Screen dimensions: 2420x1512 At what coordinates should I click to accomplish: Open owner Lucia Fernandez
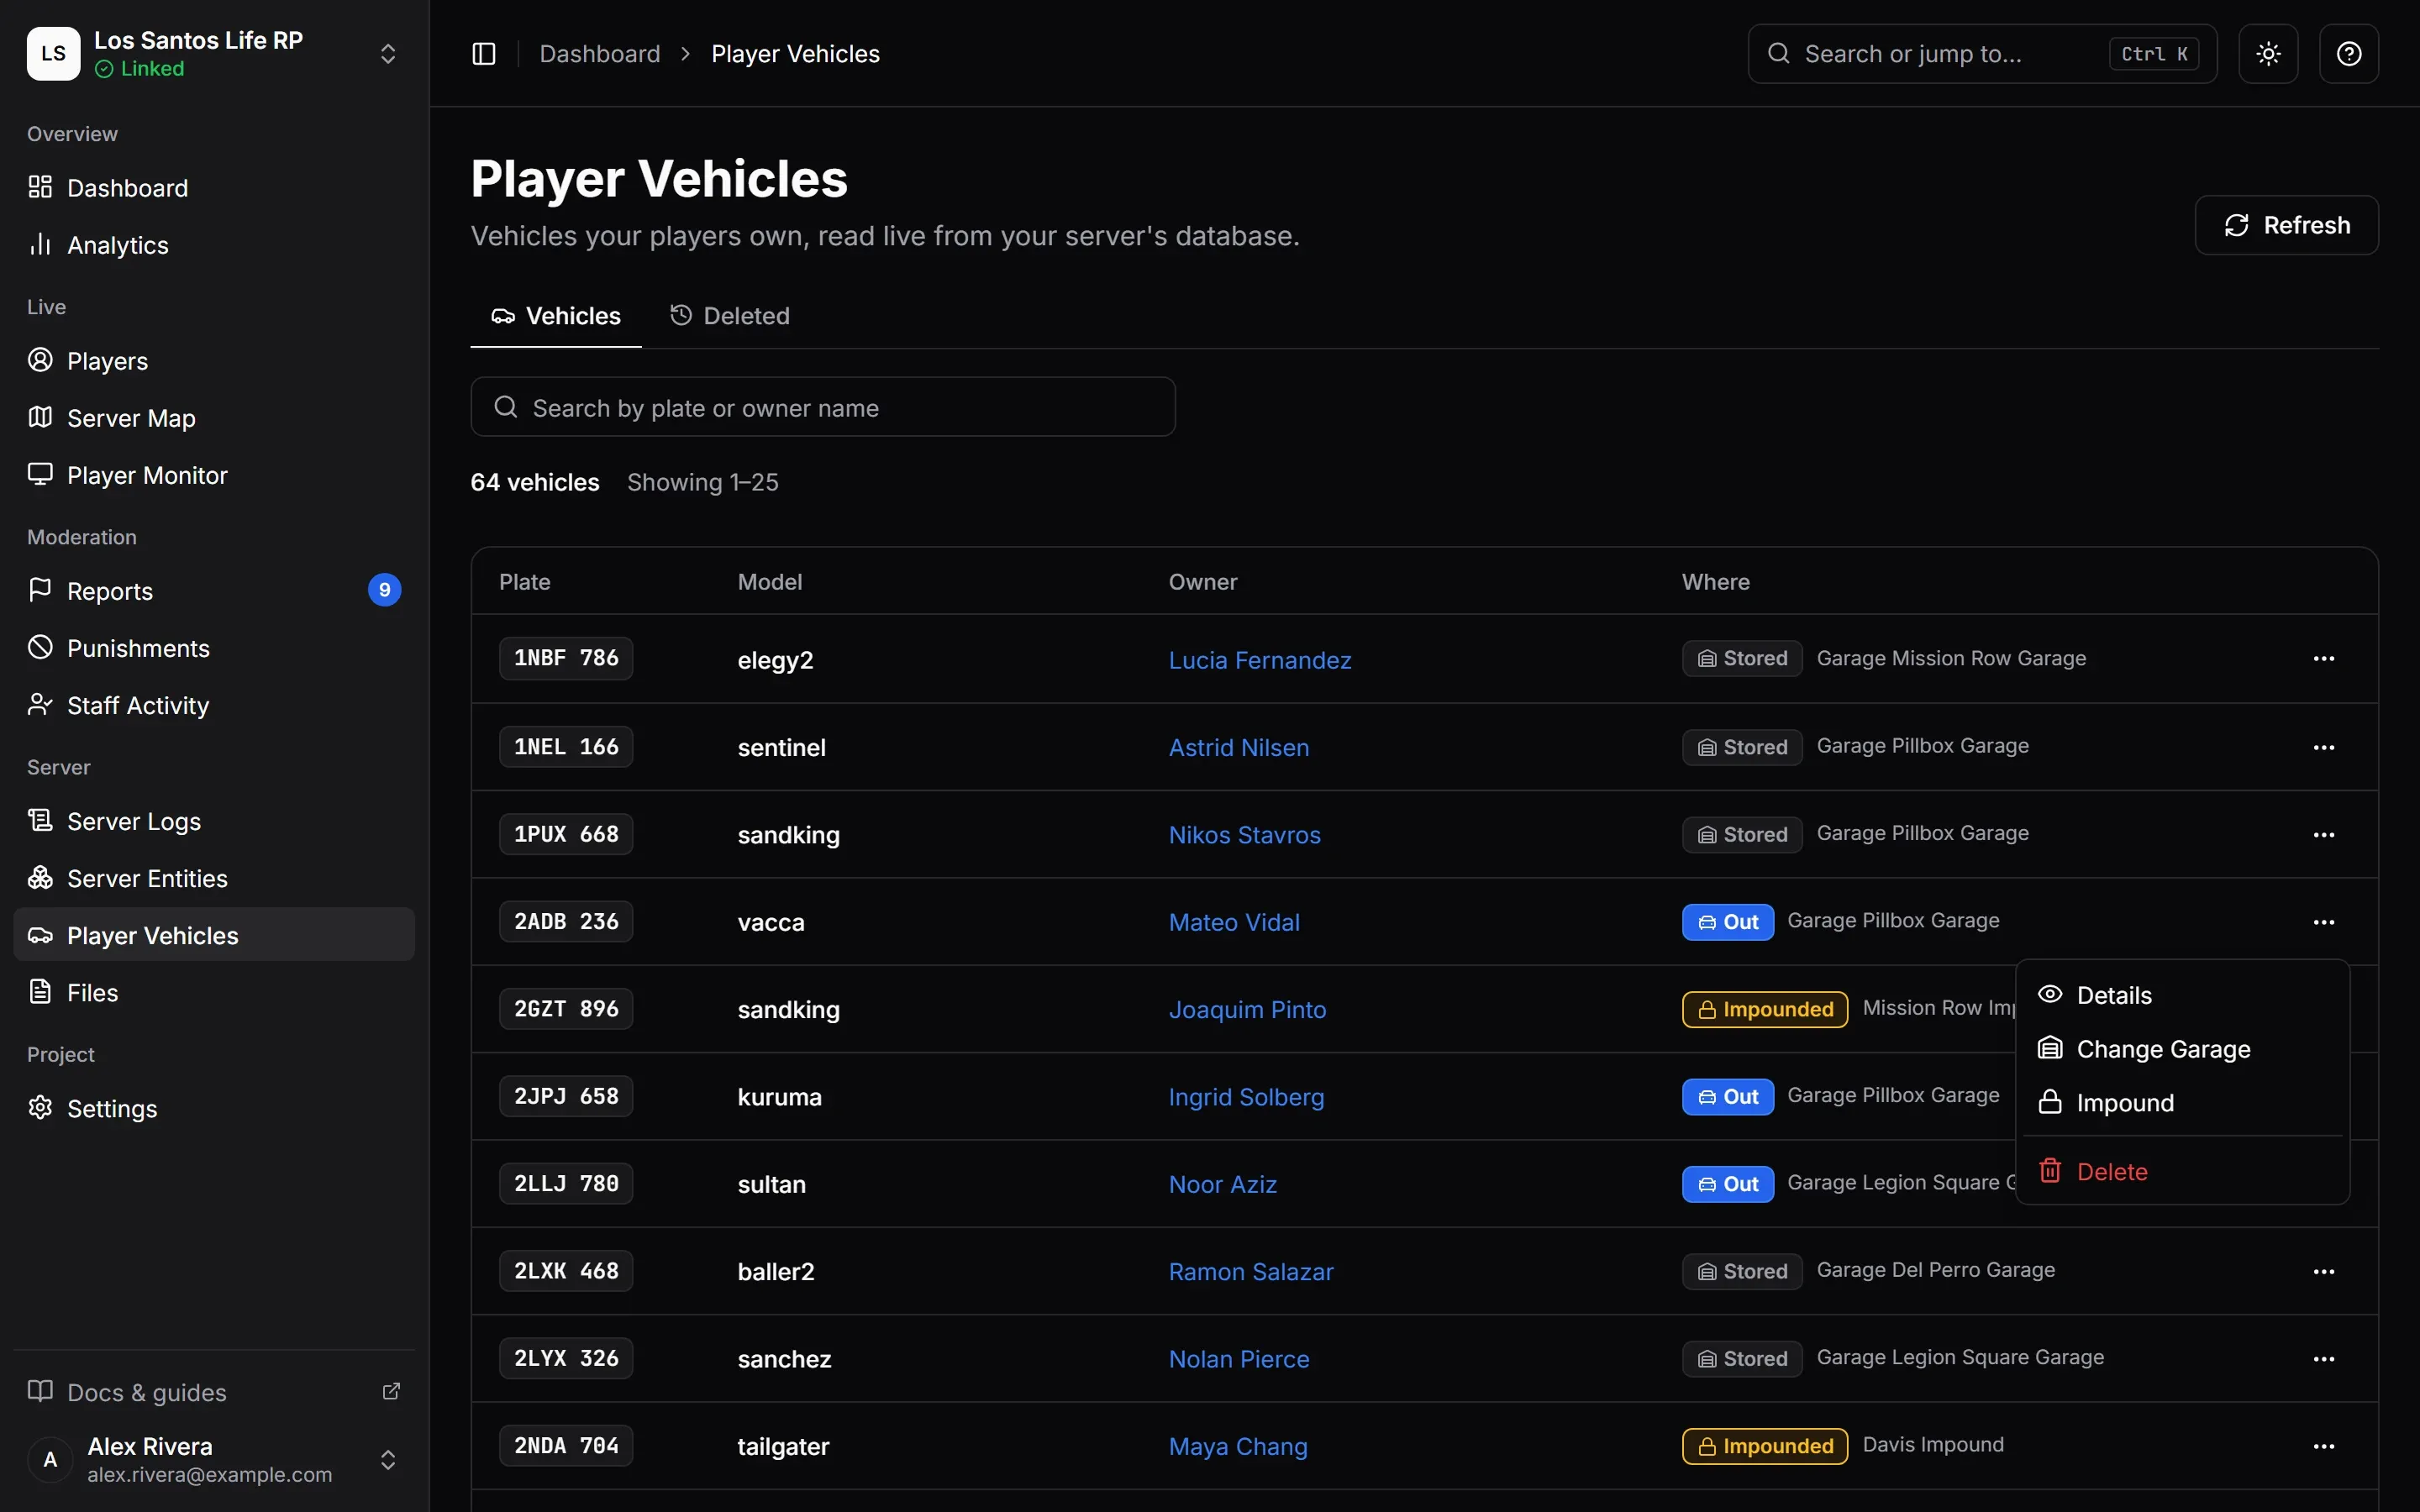1260,660
